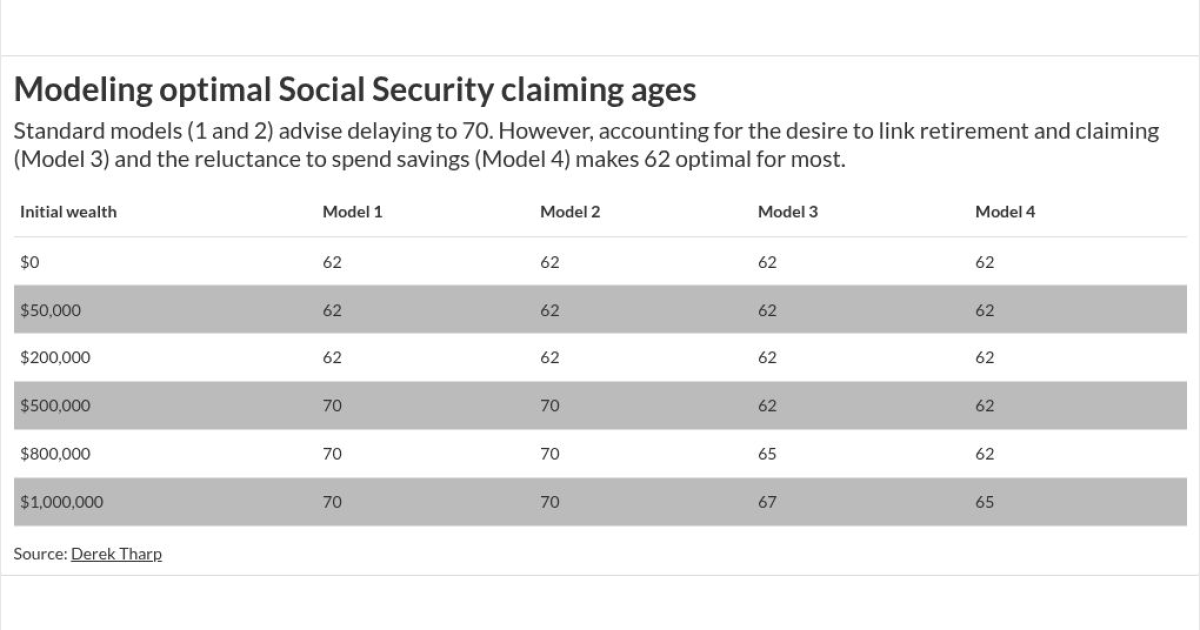
Task: Click the subtitle paragraph about standard models
Action: pos(586,145)
